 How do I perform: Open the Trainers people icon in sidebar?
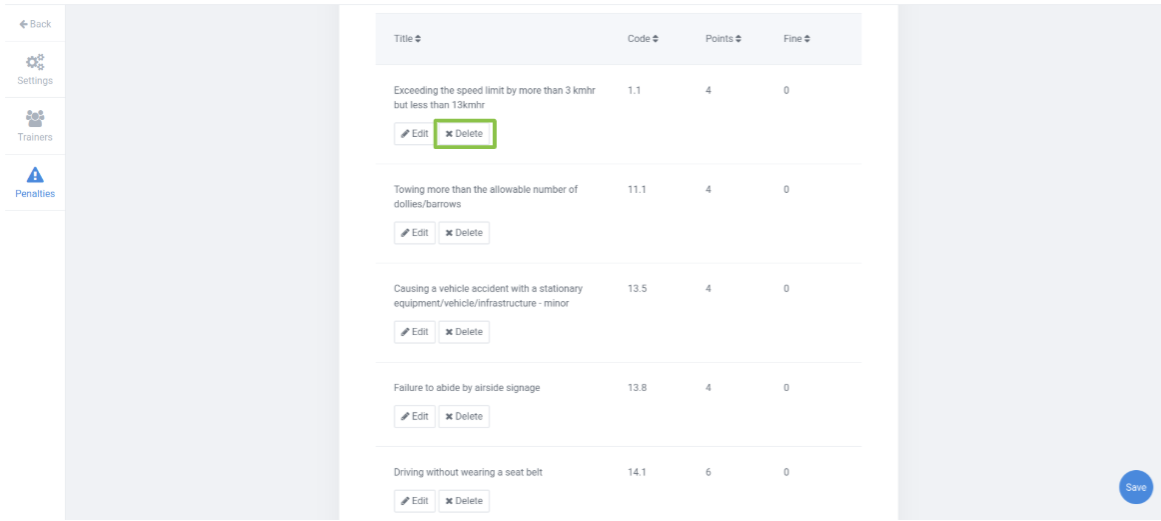pos(35,118)
